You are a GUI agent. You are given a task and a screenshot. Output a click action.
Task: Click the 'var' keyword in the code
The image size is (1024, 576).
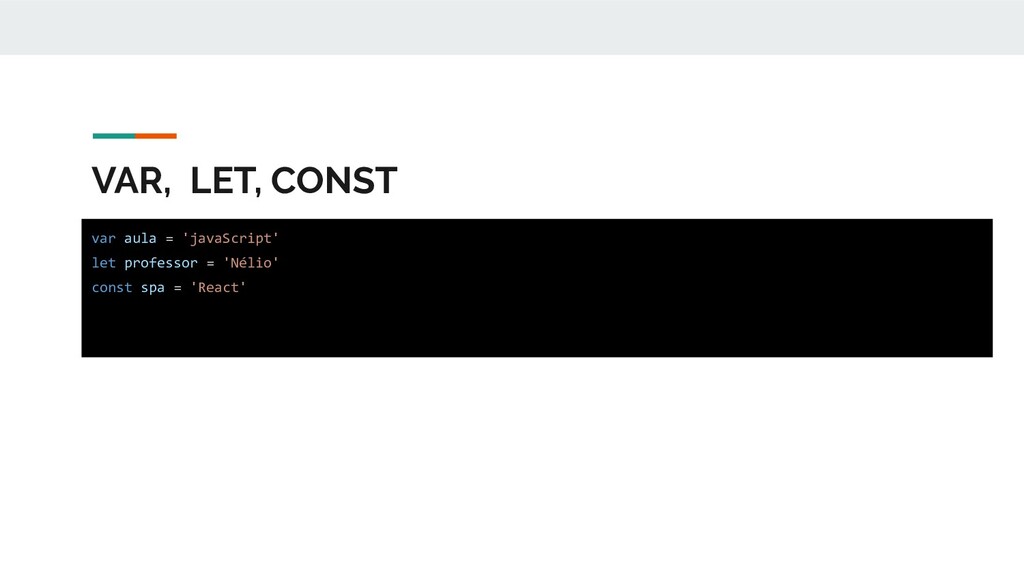[x=103, y=238]
